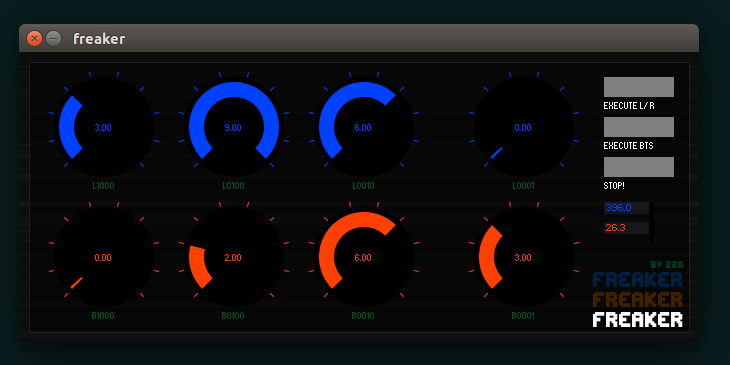Click the B0010 label text
Screen dimensions: 730x365
[363, 316]
